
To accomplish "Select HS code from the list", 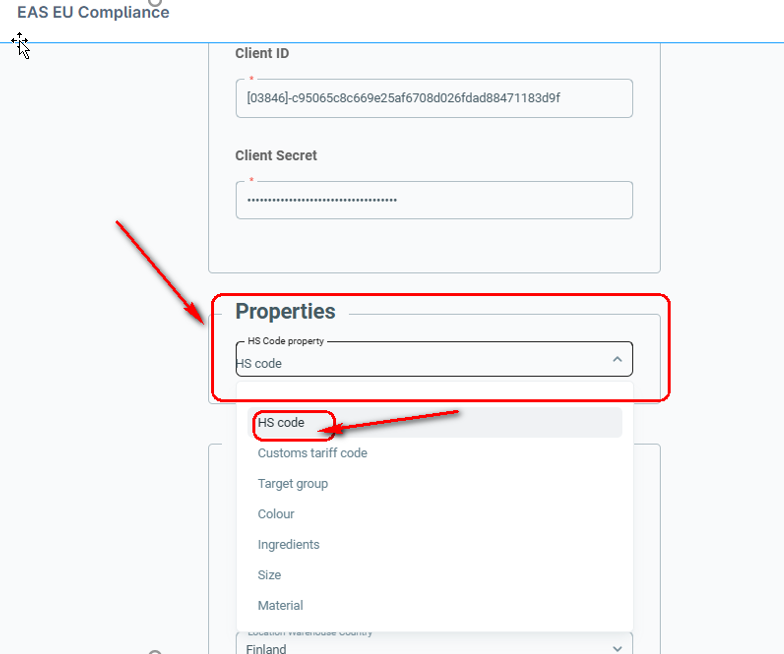I will tap(282, 423).
